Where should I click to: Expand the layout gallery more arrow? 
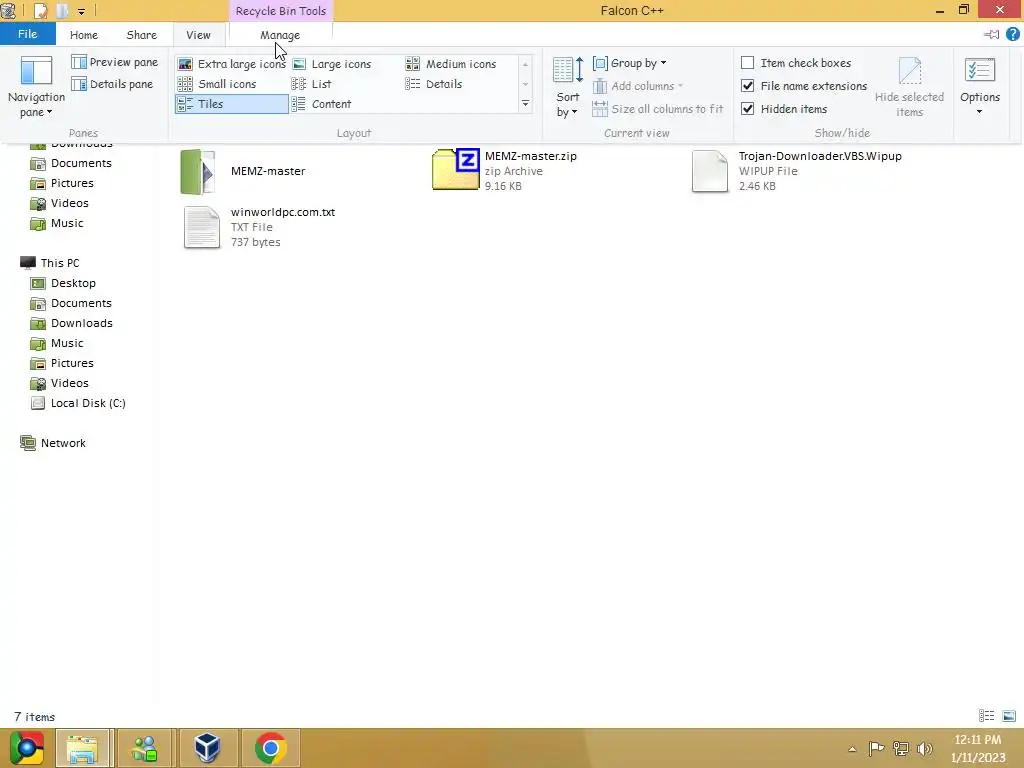pos(525,104)
